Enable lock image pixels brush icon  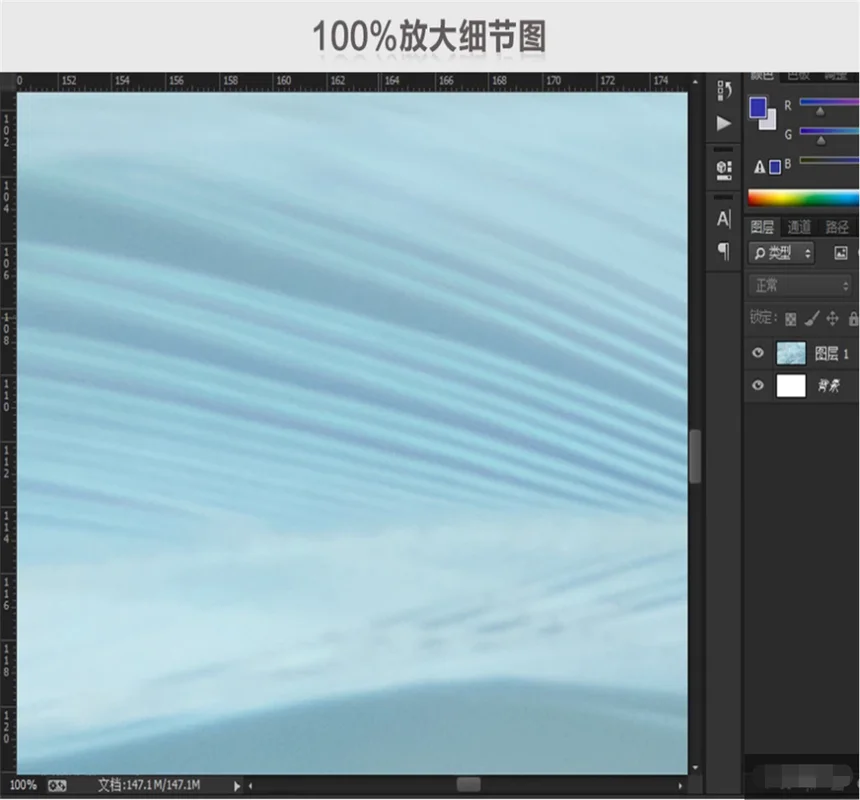coord(812,318)
